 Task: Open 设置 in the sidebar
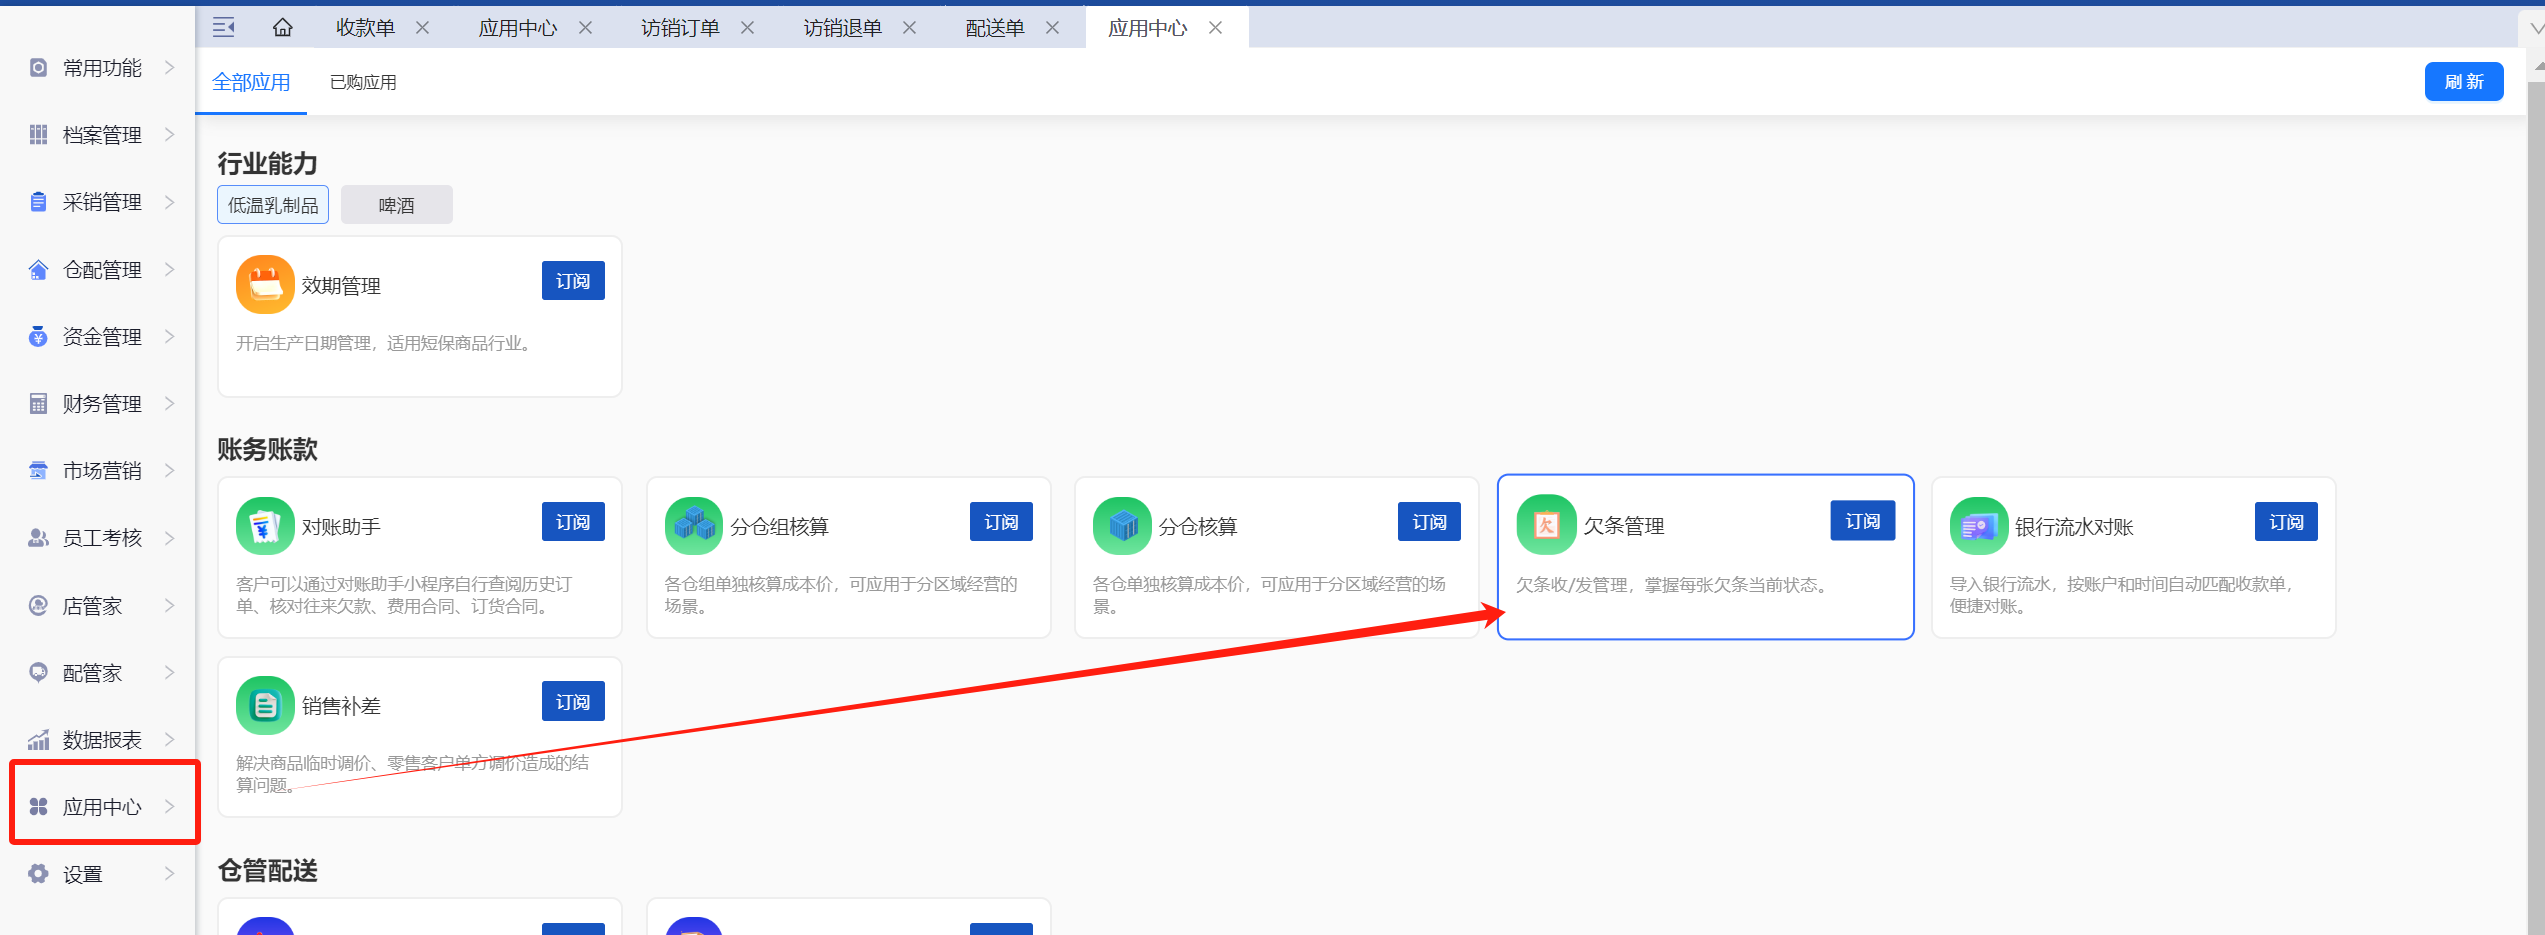click(102, 874)
